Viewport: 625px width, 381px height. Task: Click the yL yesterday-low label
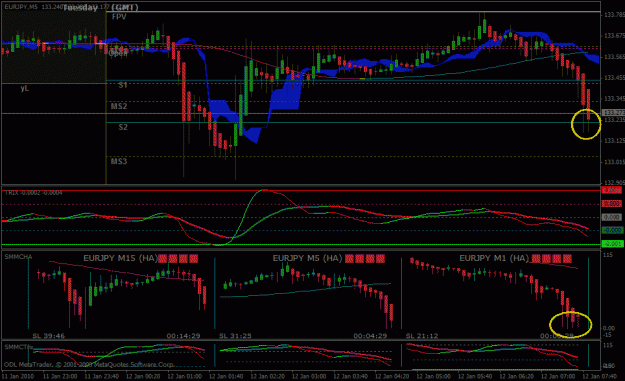25,88
